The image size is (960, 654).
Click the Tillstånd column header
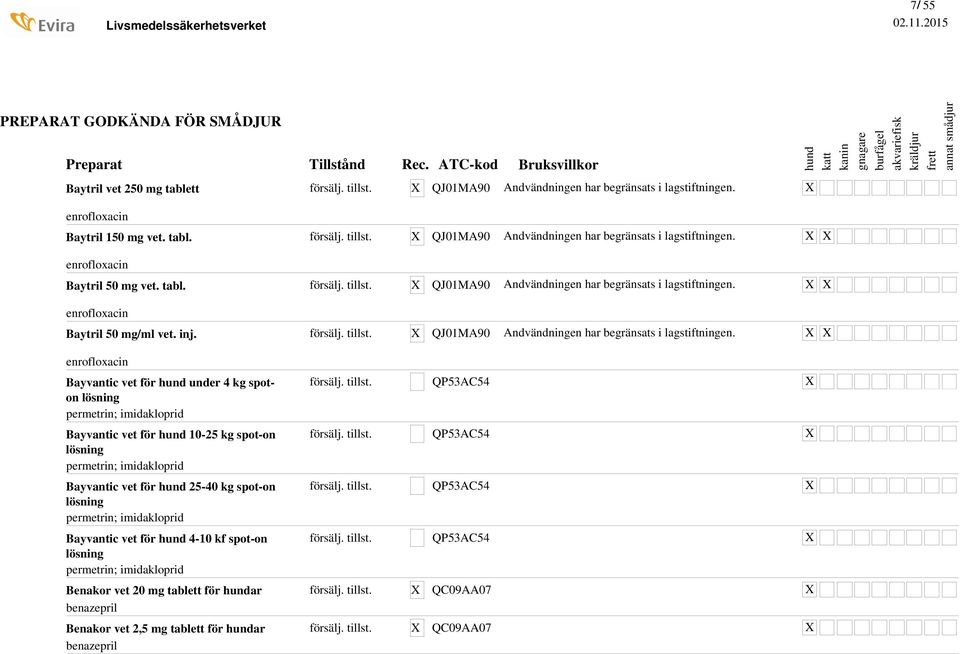337,164
